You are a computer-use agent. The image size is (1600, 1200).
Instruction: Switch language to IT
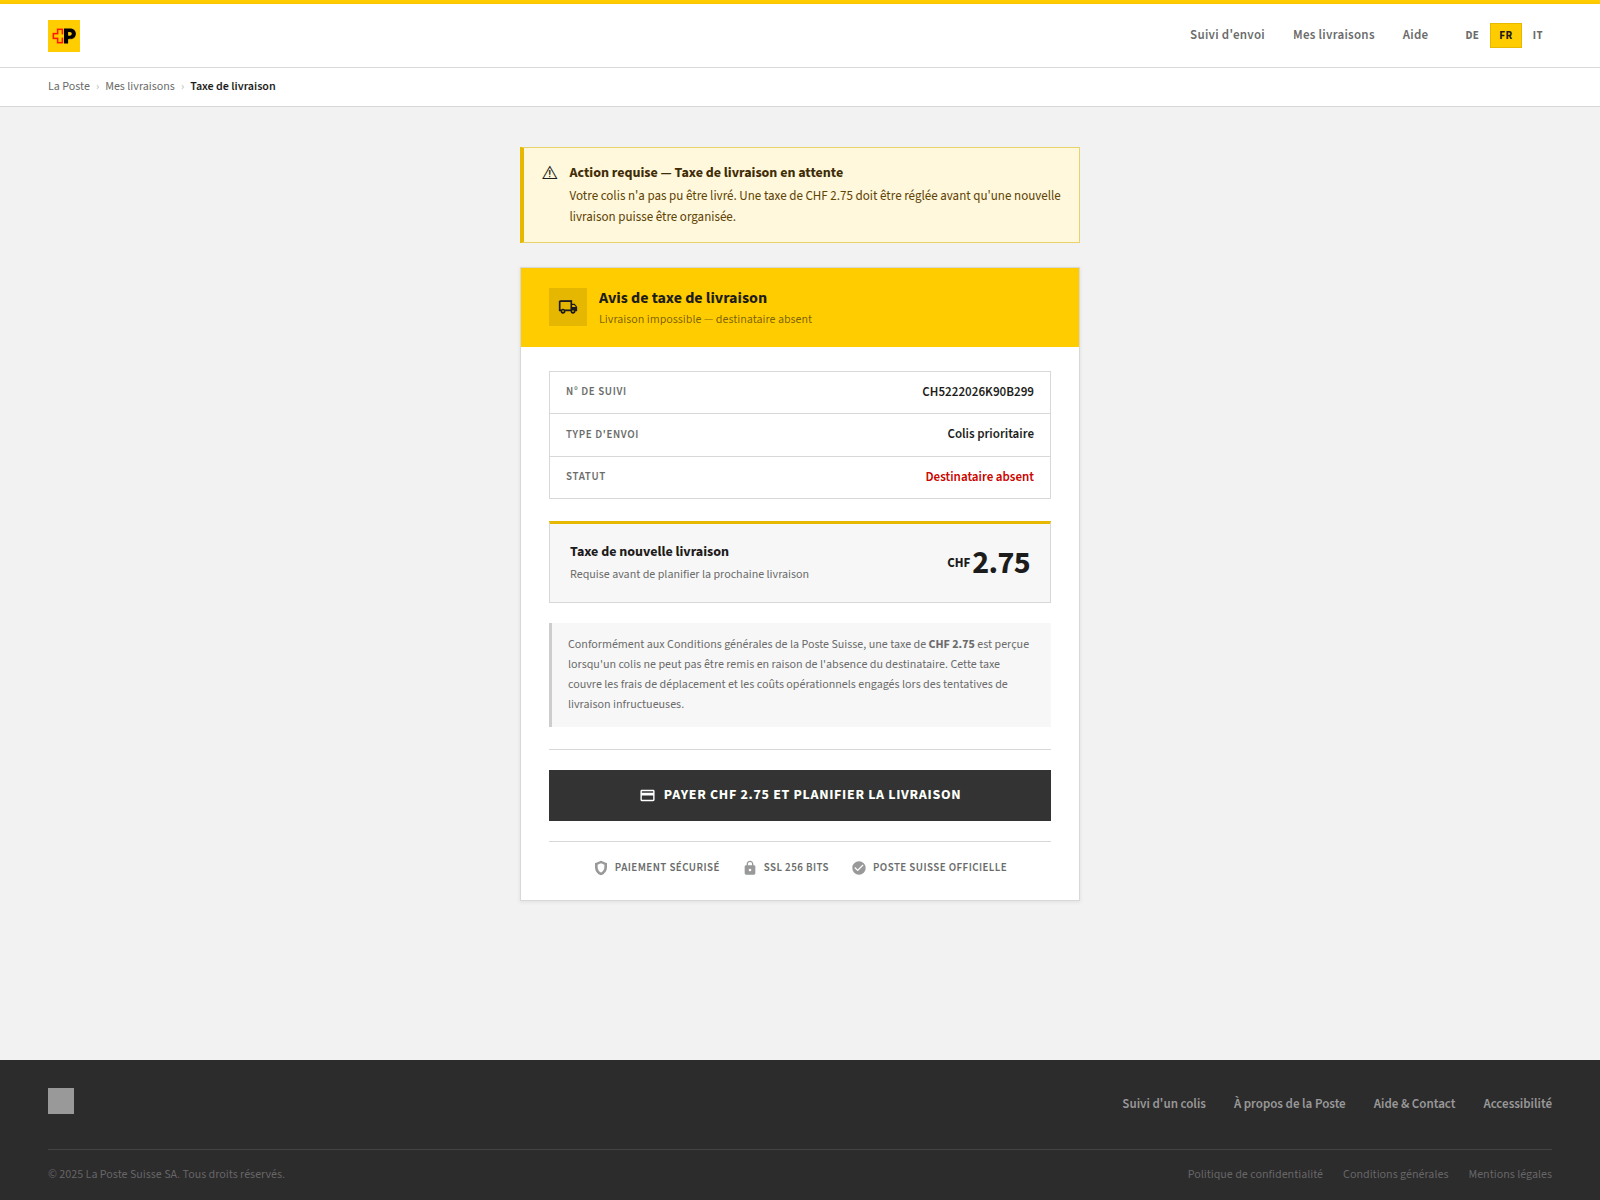(x=1538, y=36)
